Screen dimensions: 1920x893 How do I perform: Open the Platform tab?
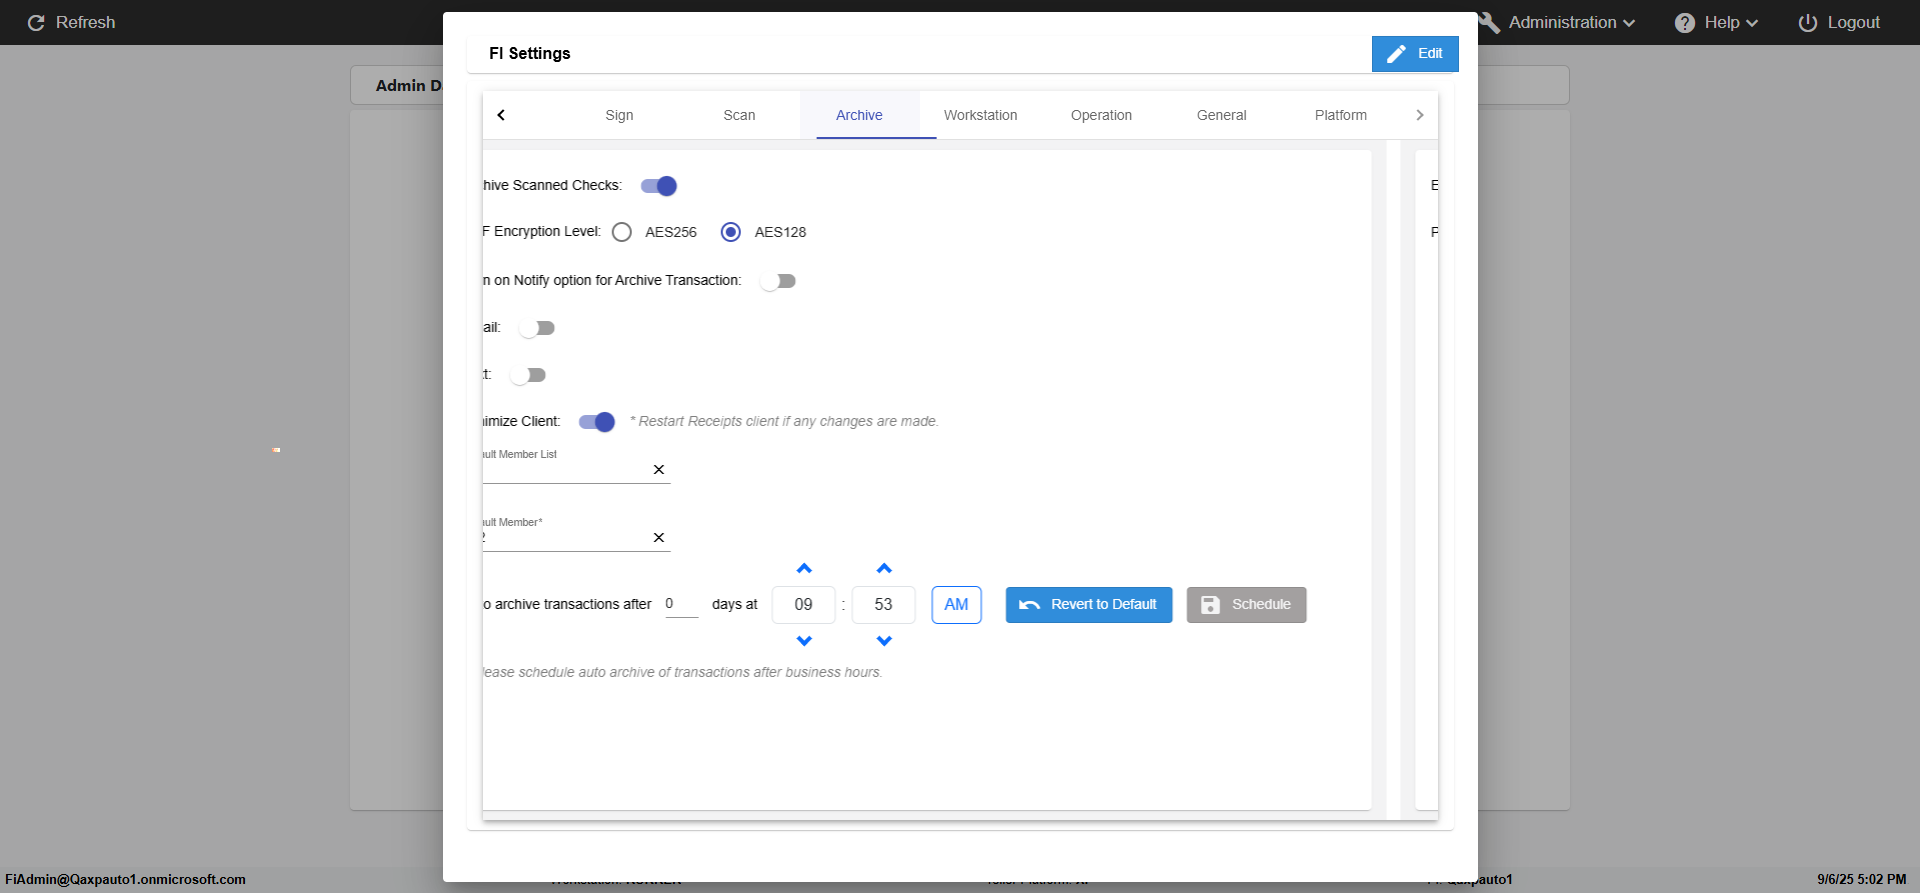[1340, 115]
